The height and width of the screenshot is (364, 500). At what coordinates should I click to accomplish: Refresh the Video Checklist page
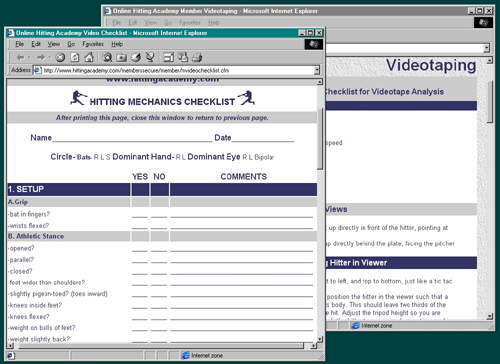tap(75, 58)
